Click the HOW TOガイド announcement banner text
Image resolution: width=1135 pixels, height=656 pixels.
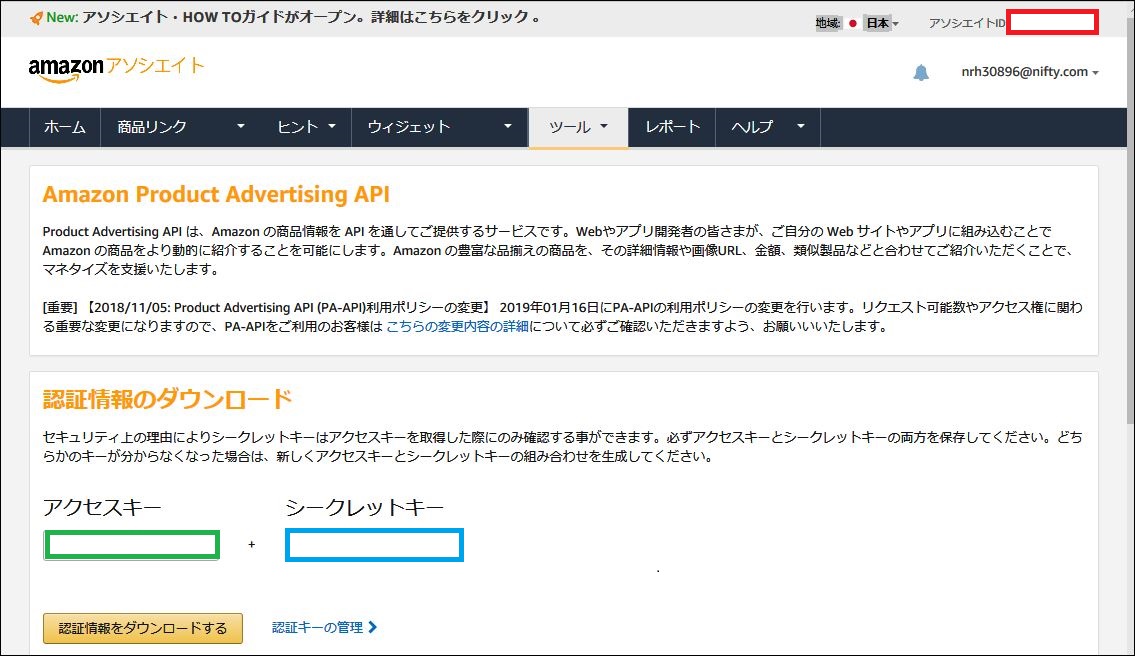point(311,17)
